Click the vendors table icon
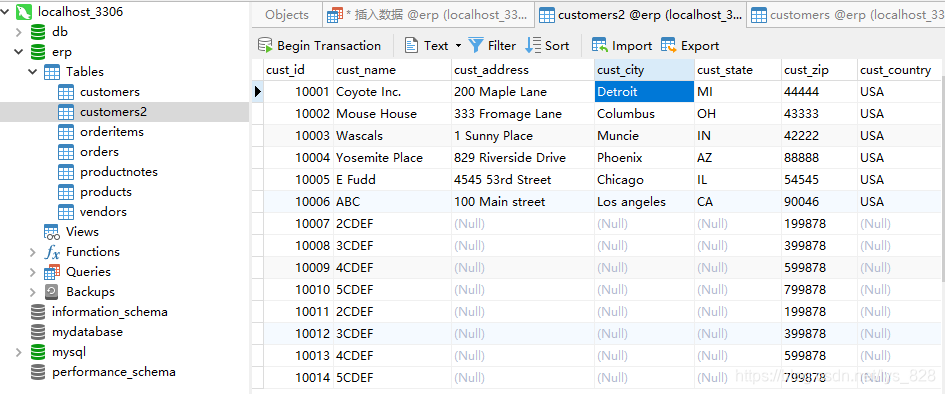The width and height of the screenshot is (945, 394). coord(66,211)
